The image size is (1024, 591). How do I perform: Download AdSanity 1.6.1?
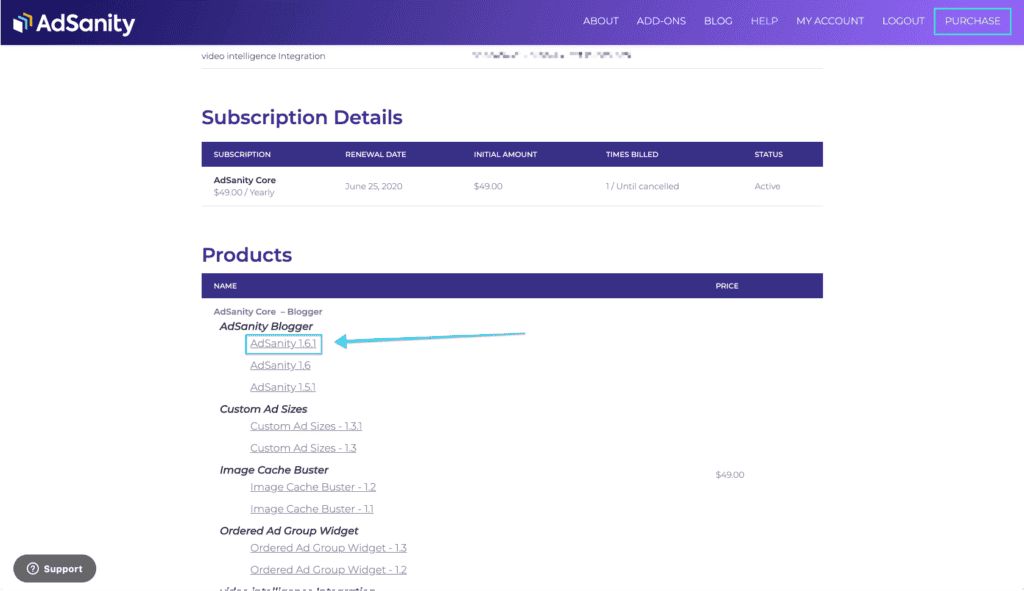[283, 343]
